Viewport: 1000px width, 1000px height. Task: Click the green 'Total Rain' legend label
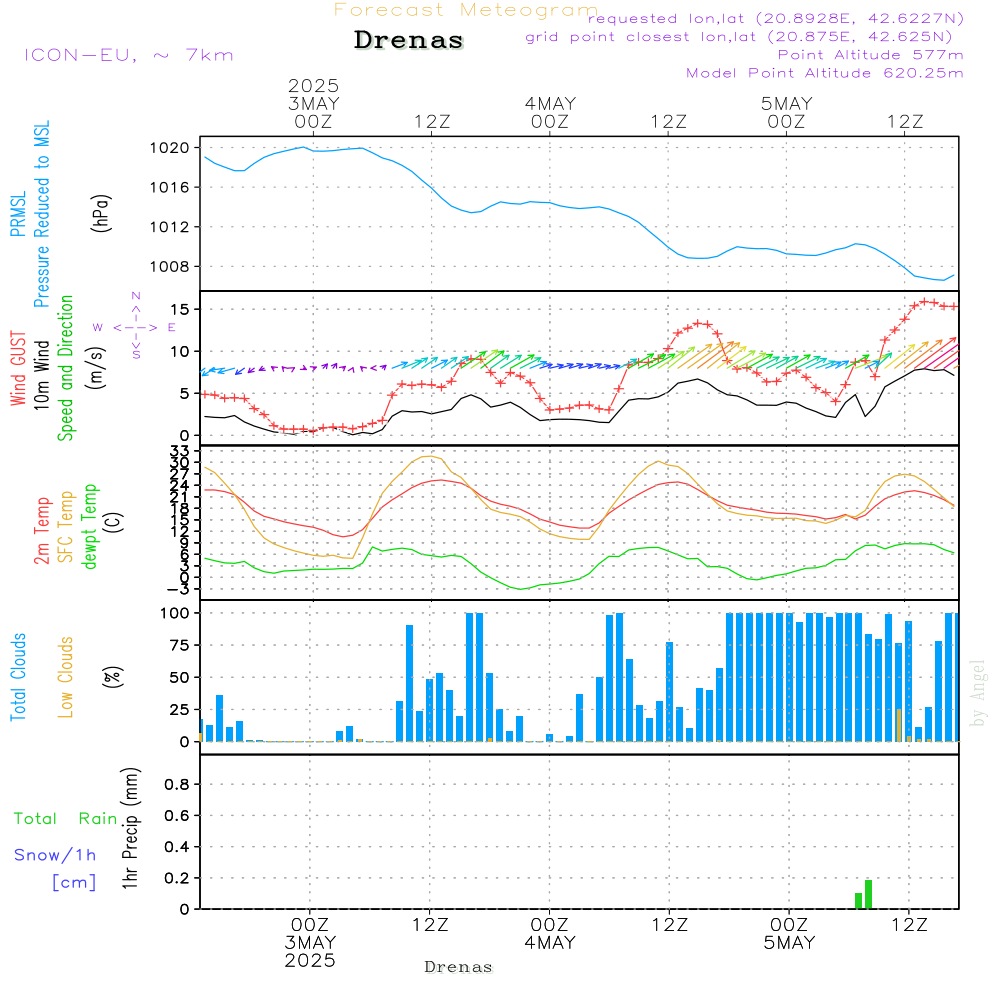(x=66, y=818)
